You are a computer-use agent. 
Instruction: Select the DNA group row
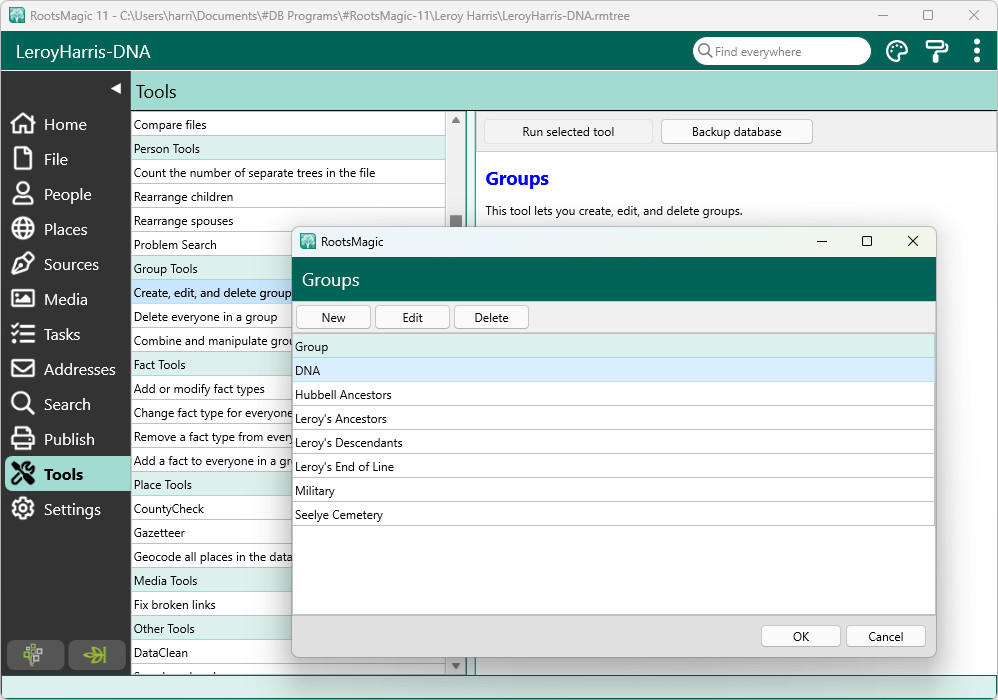pyautogui.click(x=614, y=370)
